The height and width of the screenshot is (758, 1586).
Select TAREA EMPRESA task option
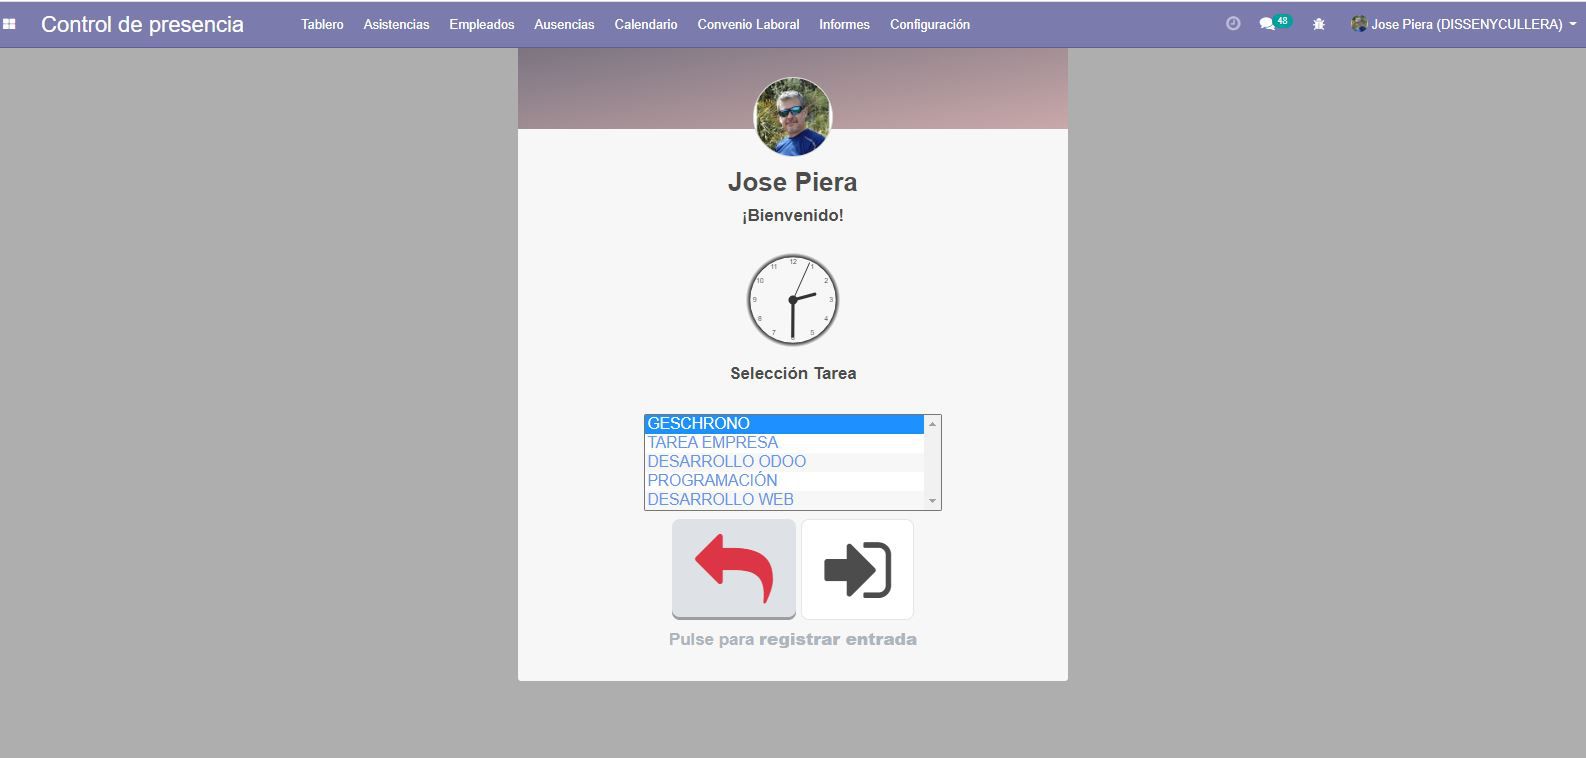coord(712,443)
